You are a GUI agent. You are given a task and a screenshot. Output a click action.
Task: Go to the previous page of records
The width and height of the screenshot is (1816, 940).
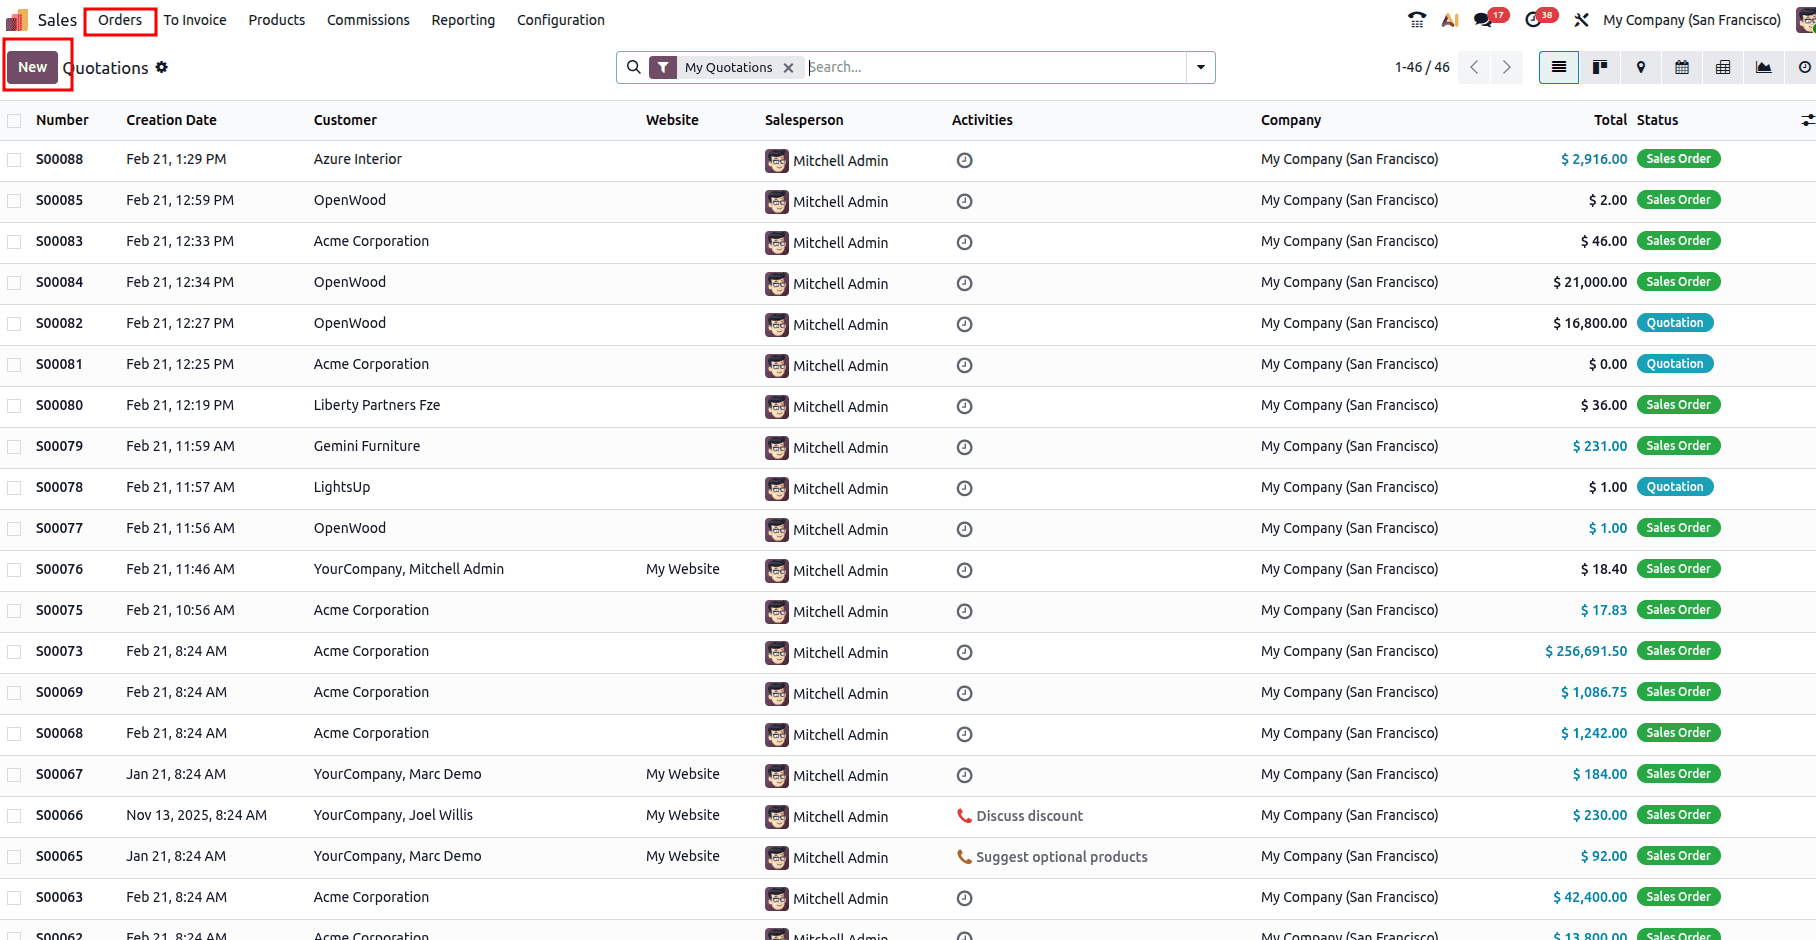tap(1474, 67)
